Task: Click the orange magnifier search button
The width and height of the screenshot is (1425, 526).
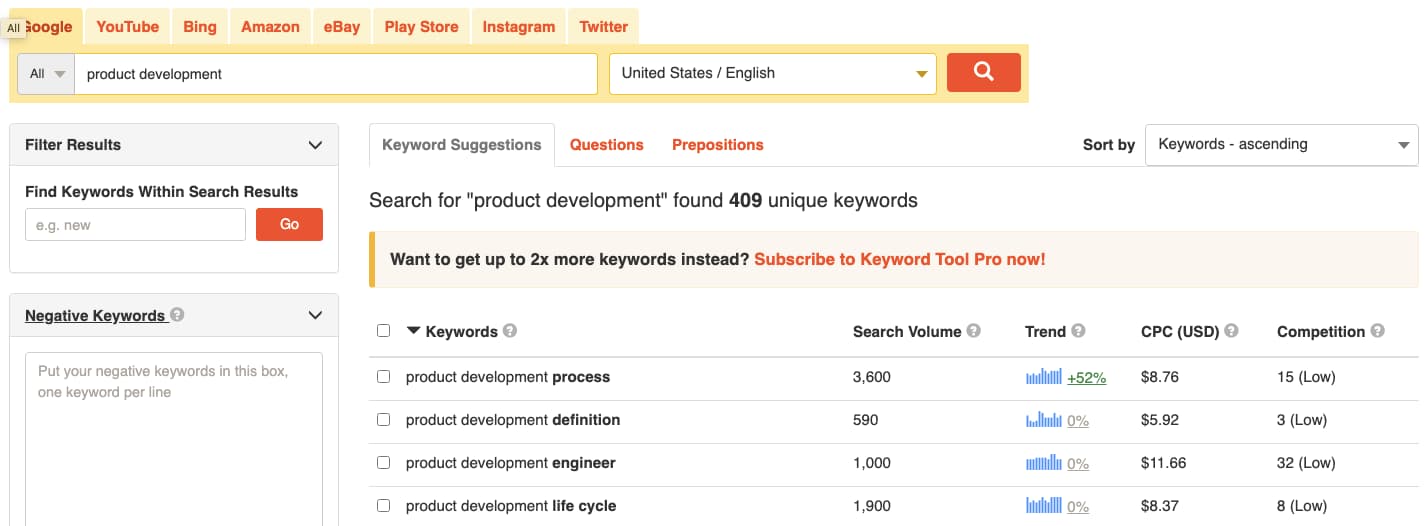Action: coord(983,72)
